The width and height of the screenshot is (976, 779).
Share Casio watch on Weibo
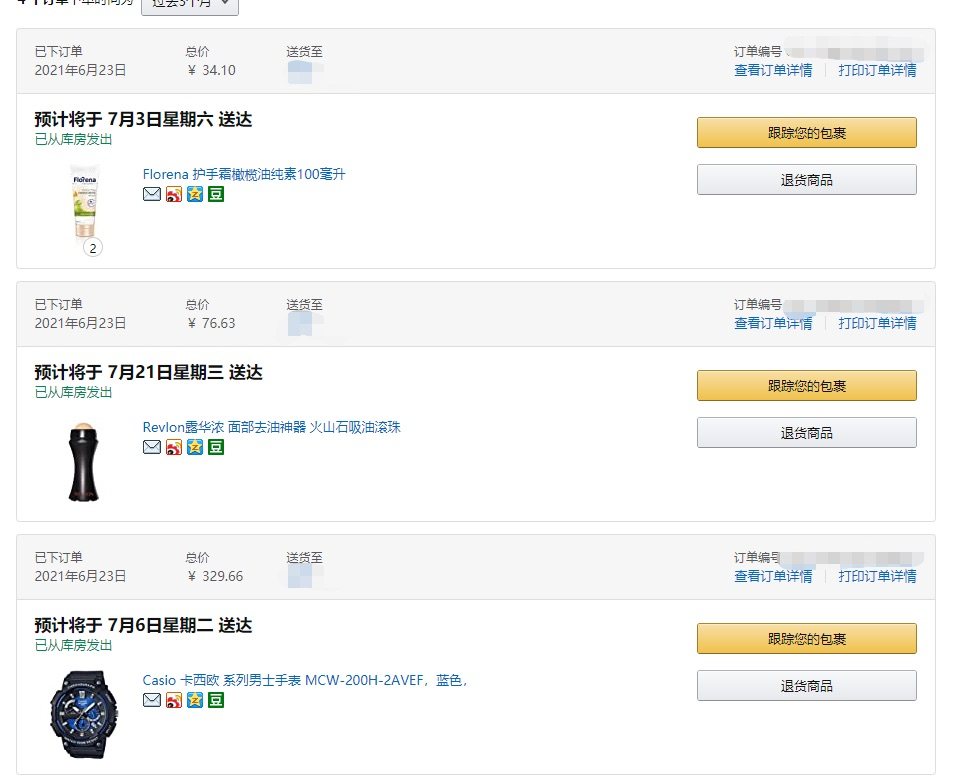point(173,700)
